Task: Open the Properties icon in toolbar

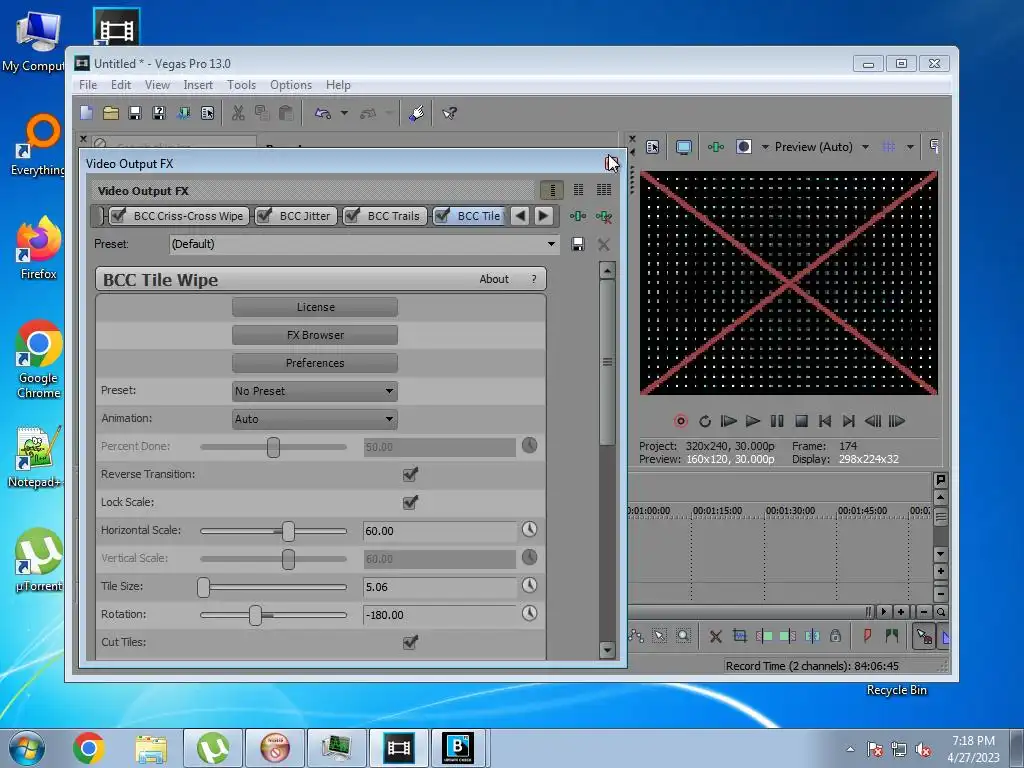Action: point(208,113)
